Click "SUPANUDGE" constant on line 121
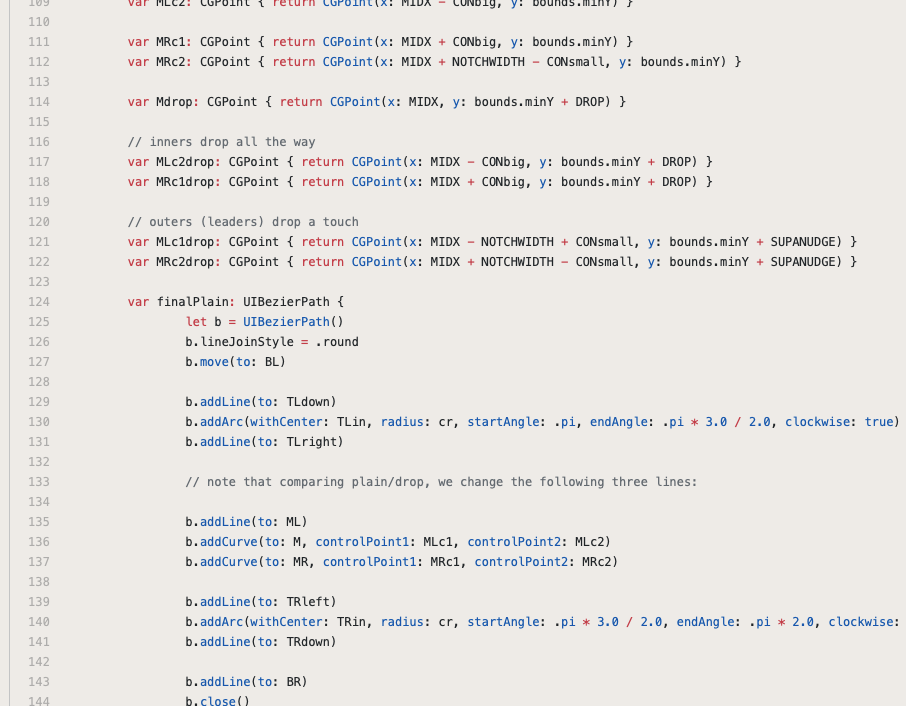 coord(803,242)
